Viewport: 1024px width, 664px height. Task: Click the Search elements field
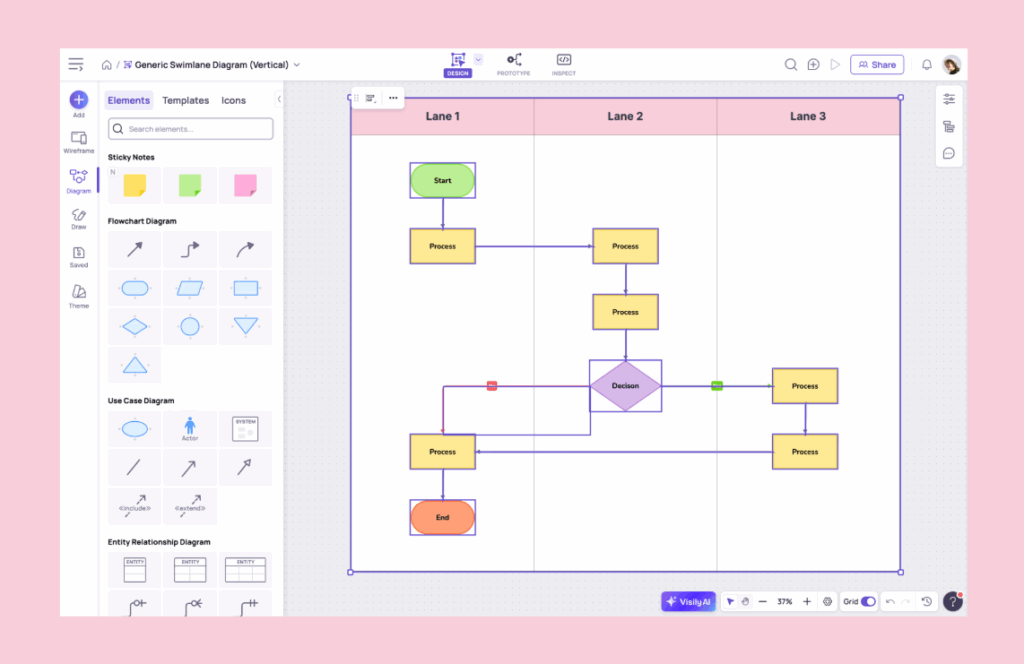[x=191, y=129]
